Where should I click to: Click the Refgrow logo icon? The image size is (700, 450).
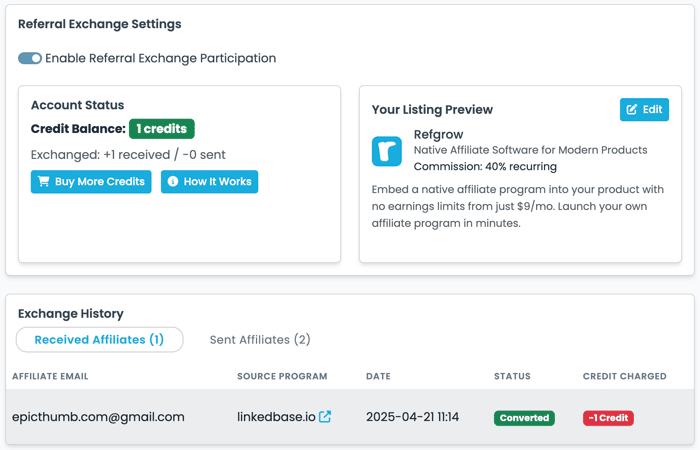point(387,151)
